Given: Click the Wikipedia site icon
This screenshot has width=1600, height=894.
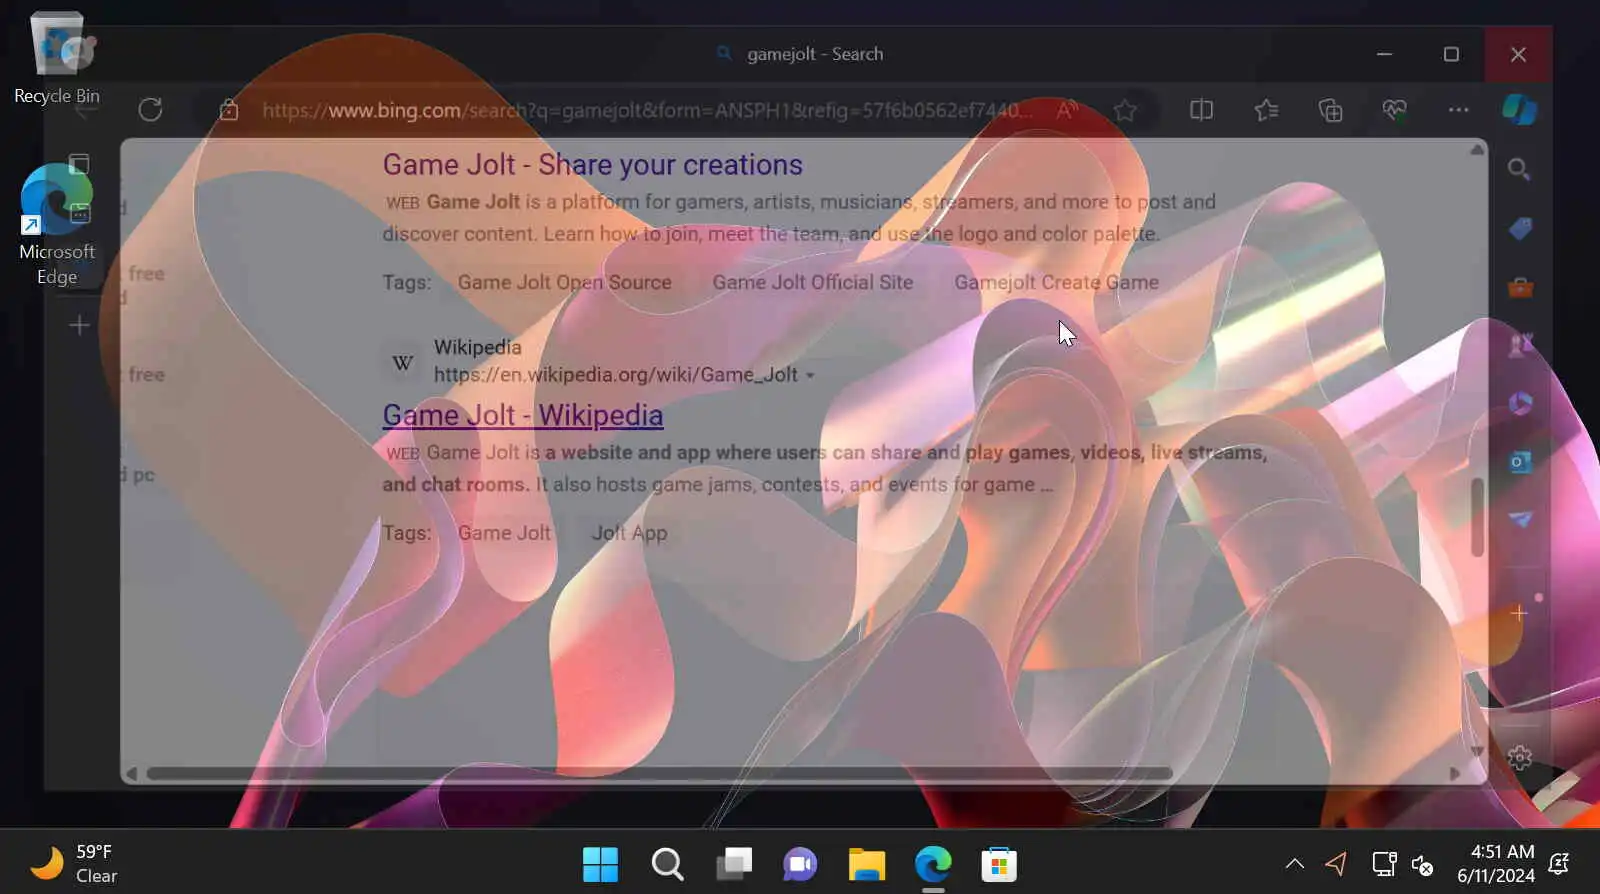Looking at the screenshot, I should tap(403, 362).
